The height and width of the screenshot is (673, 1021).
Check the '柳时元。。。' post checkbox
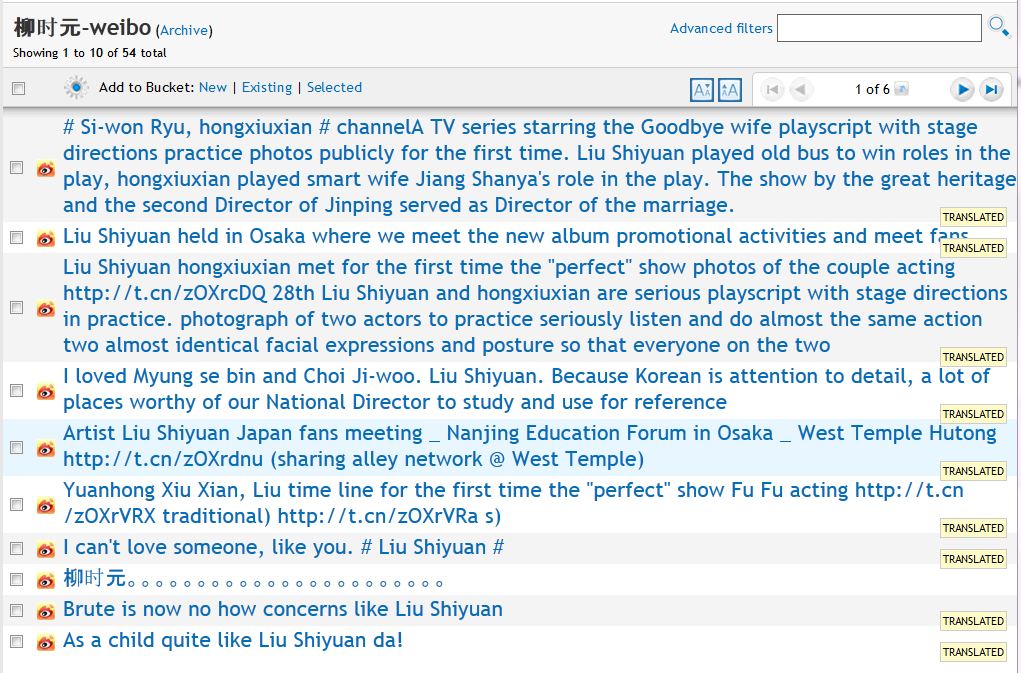(17, 579)
